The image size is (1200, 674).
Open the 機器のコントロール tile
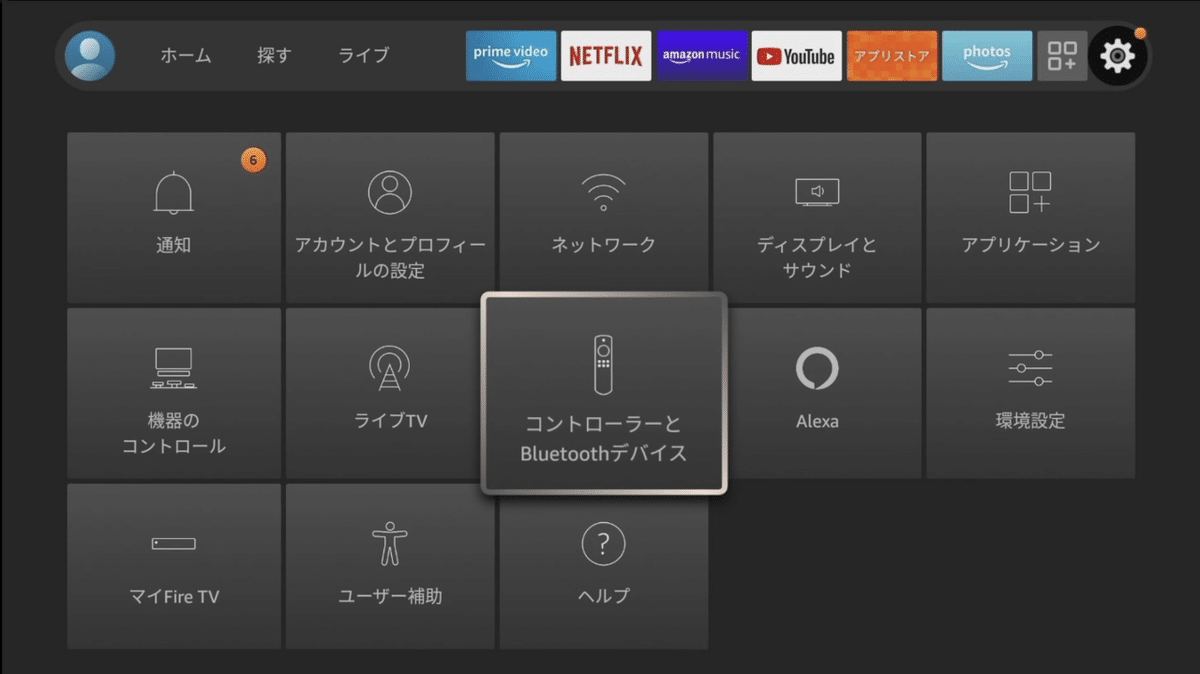click(x=174, y=393)
